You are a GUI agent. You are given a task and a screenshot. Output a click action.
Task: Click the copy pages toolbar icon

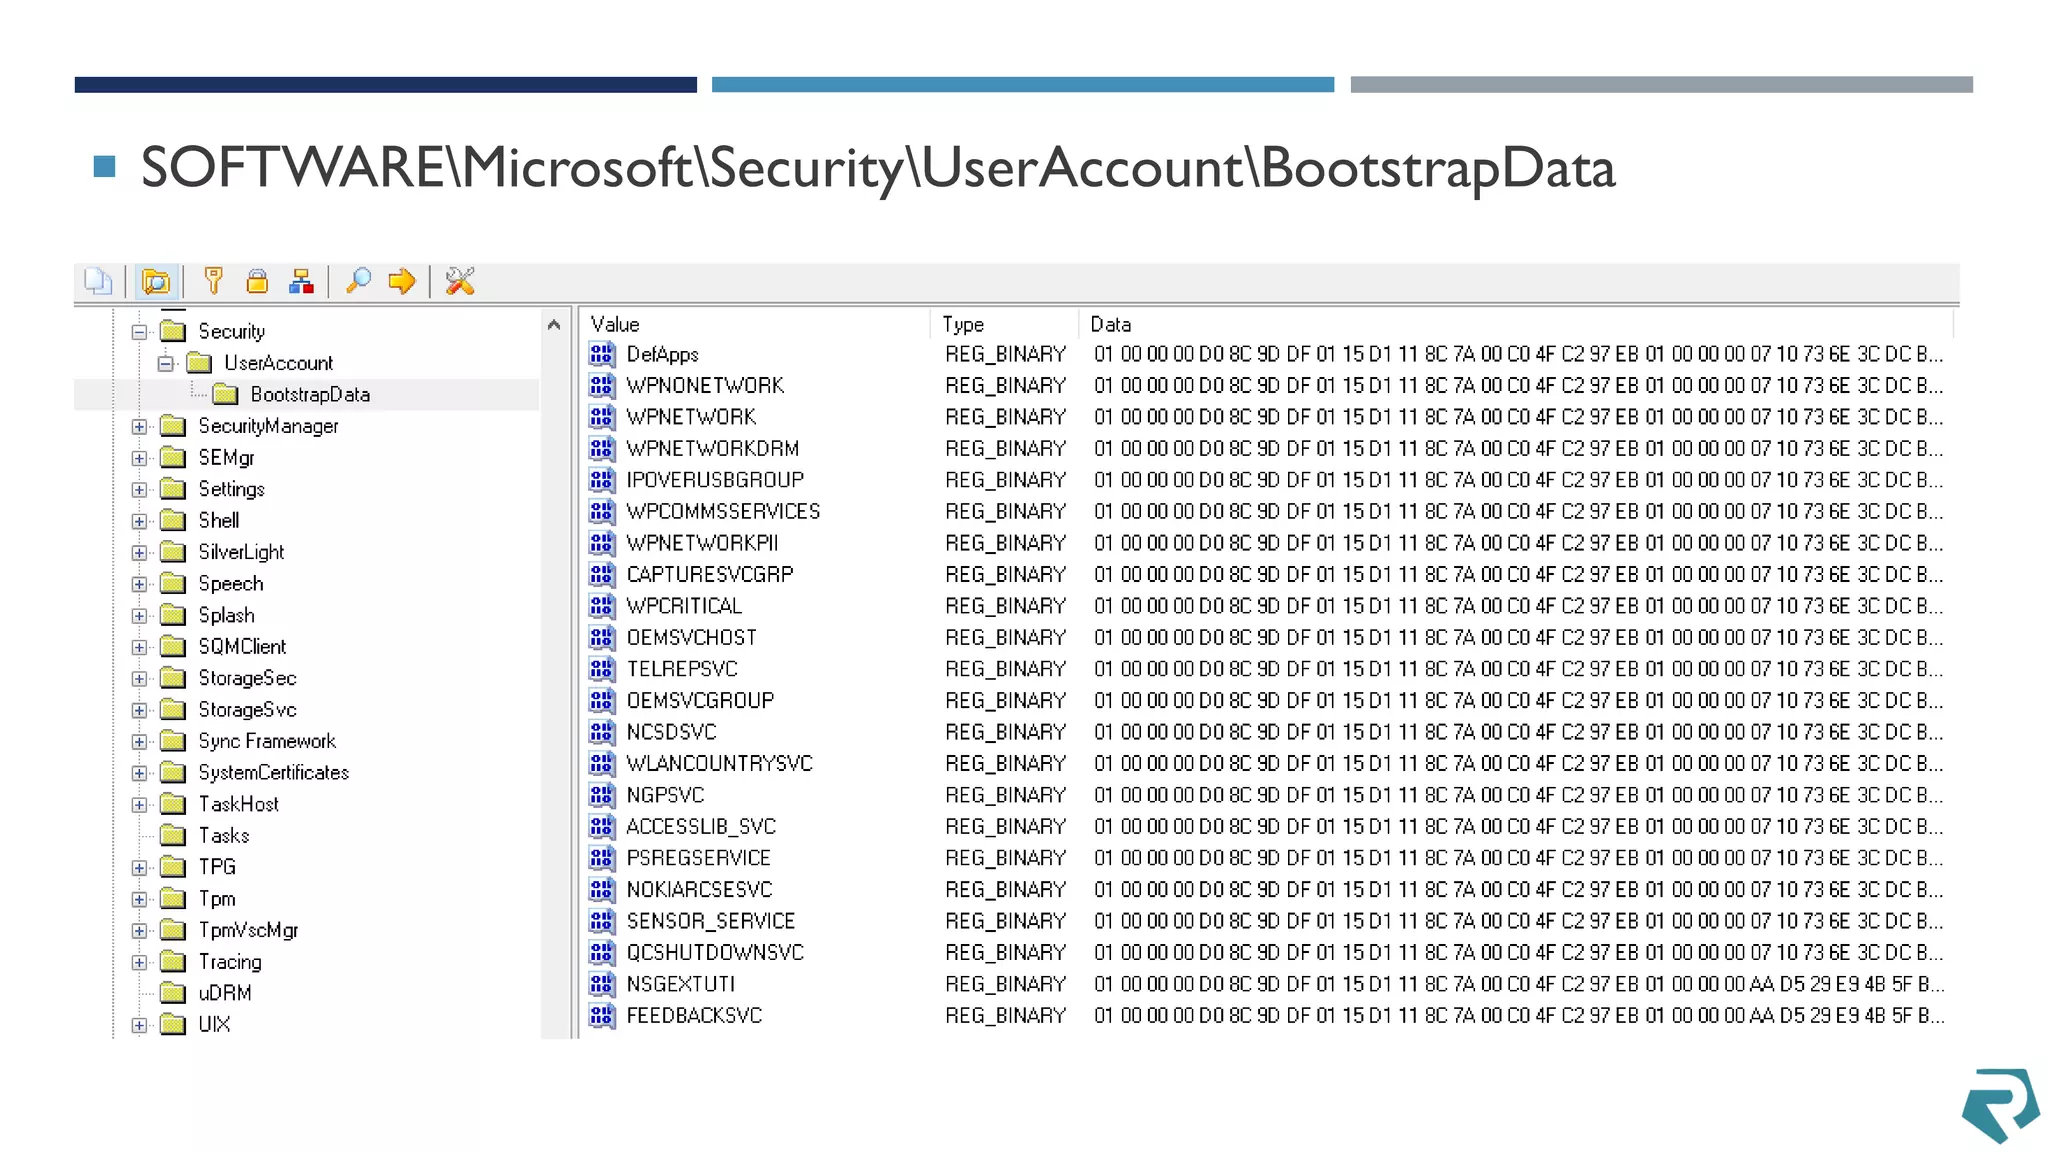point(98,281)
